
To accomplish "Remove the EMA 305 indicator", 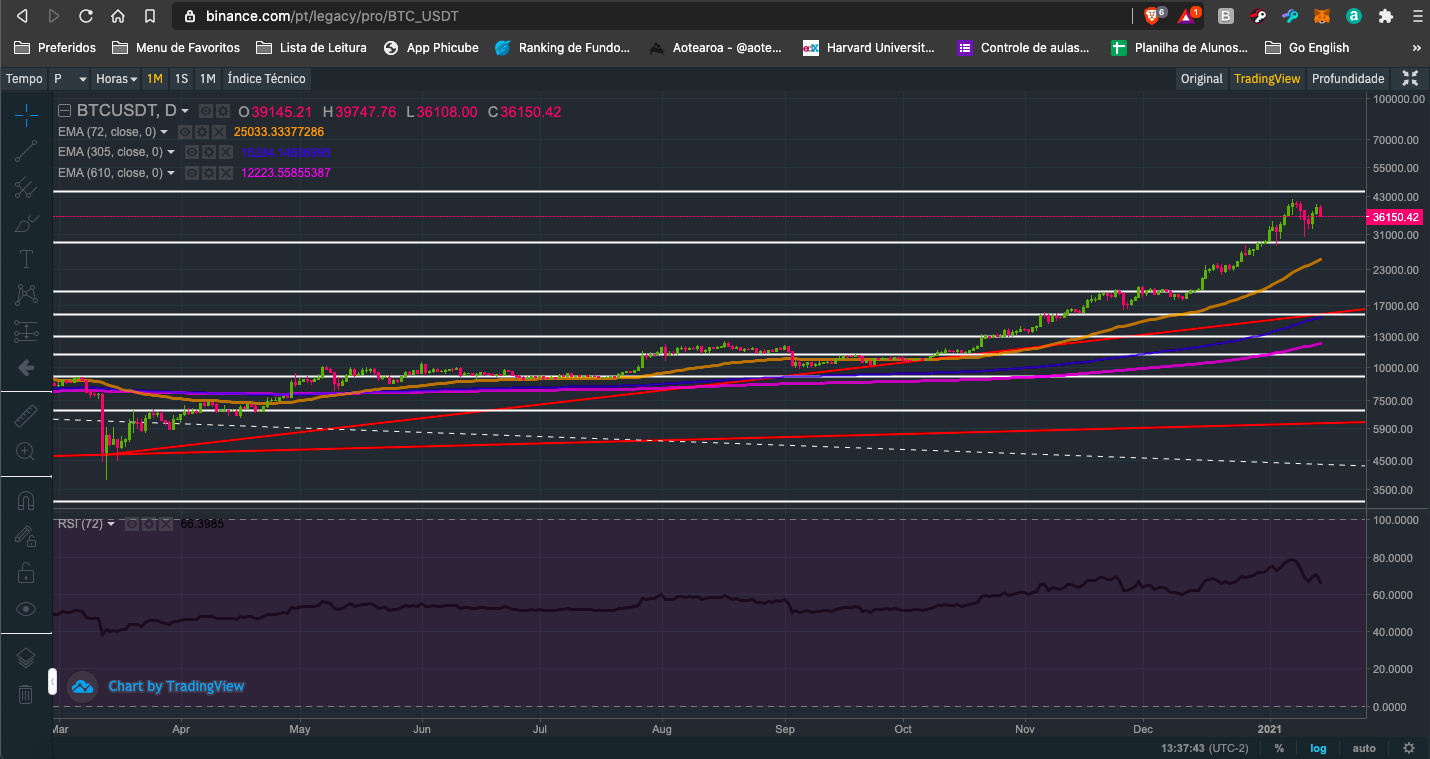I will tap(225, 152).
